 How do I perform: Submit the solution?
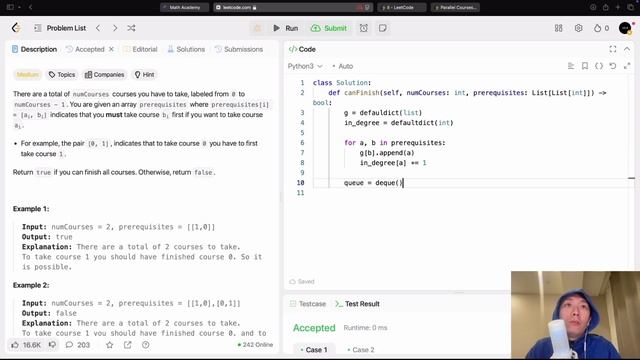(329, 28)
